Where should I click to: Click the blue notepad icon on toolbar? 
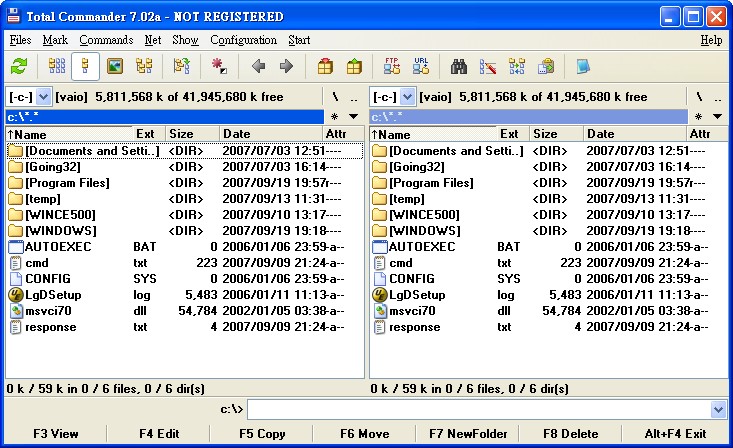tap(583, 66)
